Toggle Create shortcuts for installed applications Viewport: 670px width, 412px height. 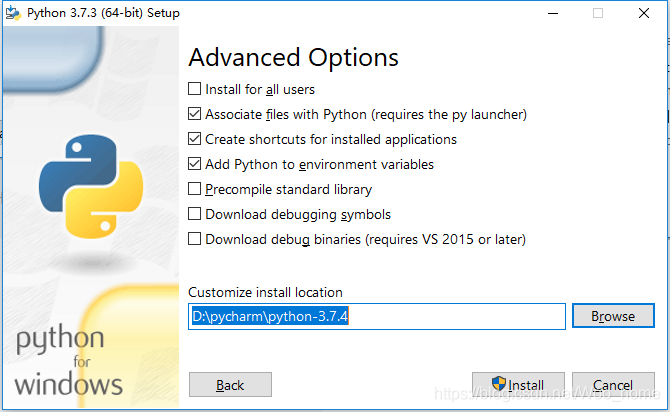pos(194,139)
